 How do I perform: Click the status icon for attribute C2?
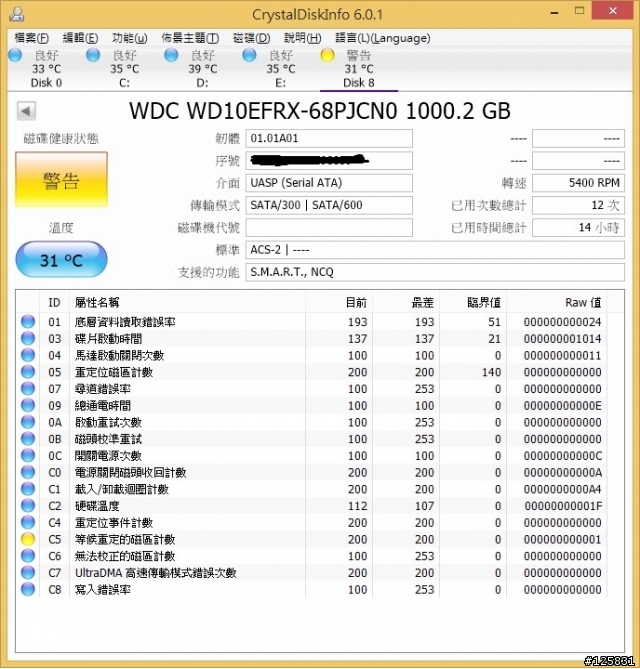point(28,506)
